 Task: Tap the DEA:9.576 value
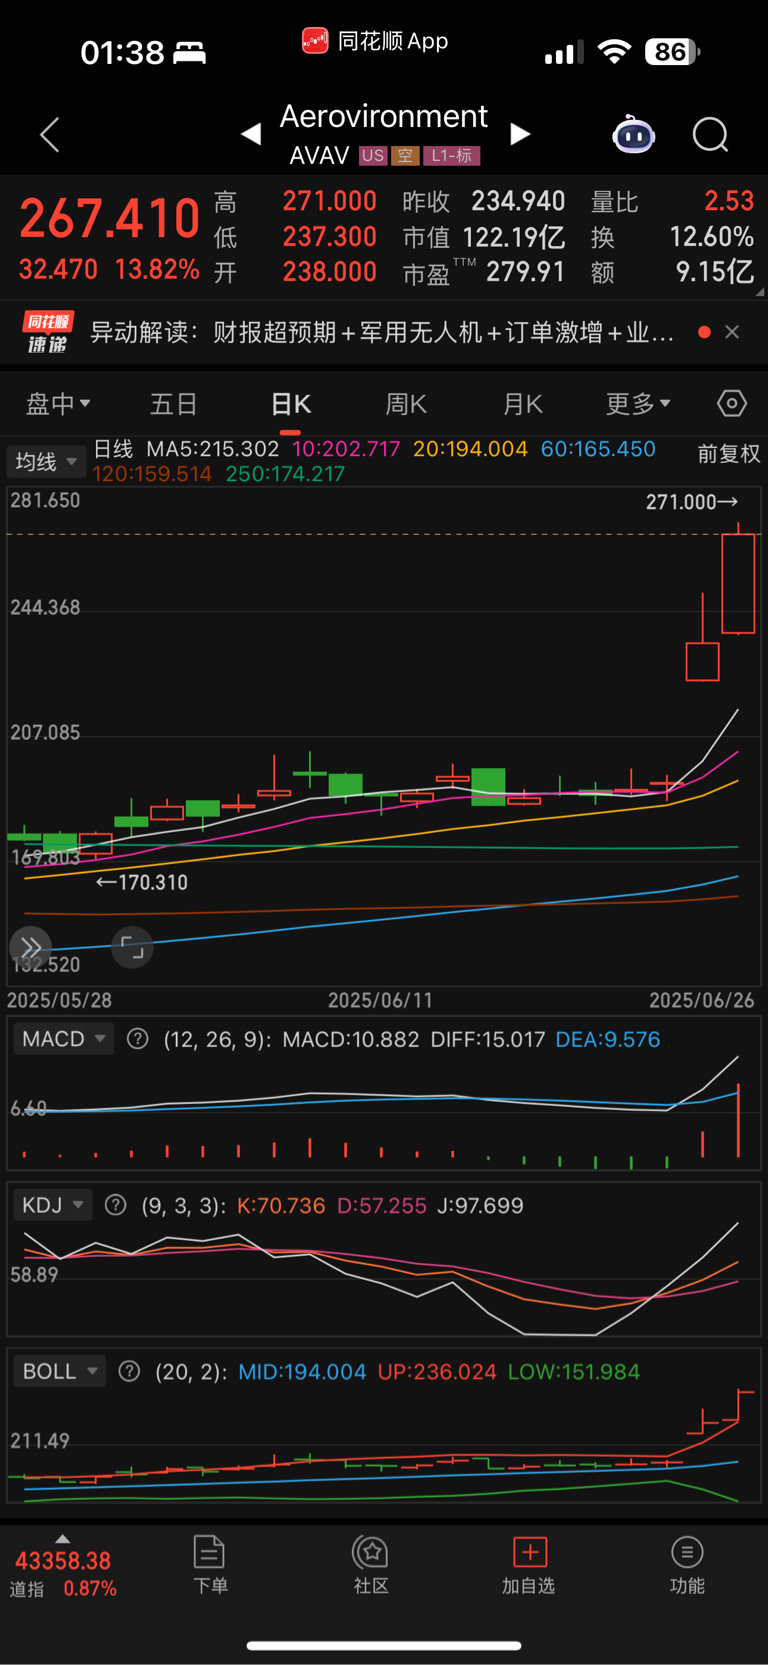tap(608, 1039)
